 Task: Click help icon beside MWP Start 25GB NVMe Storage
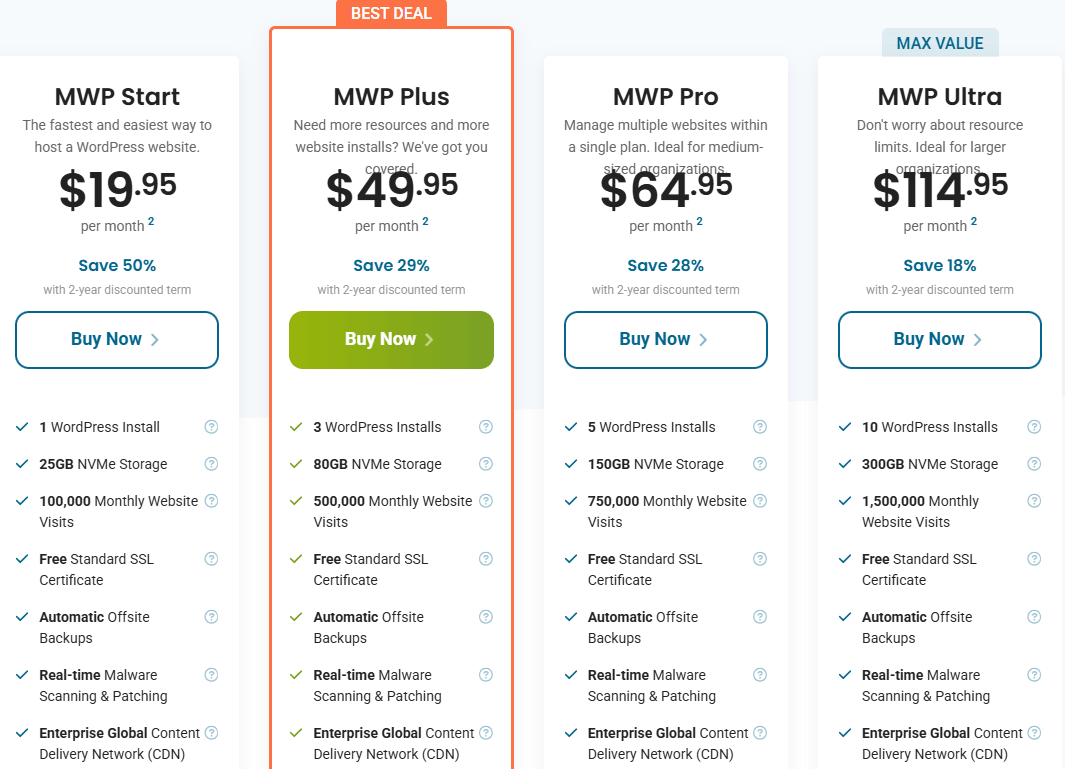211,464
